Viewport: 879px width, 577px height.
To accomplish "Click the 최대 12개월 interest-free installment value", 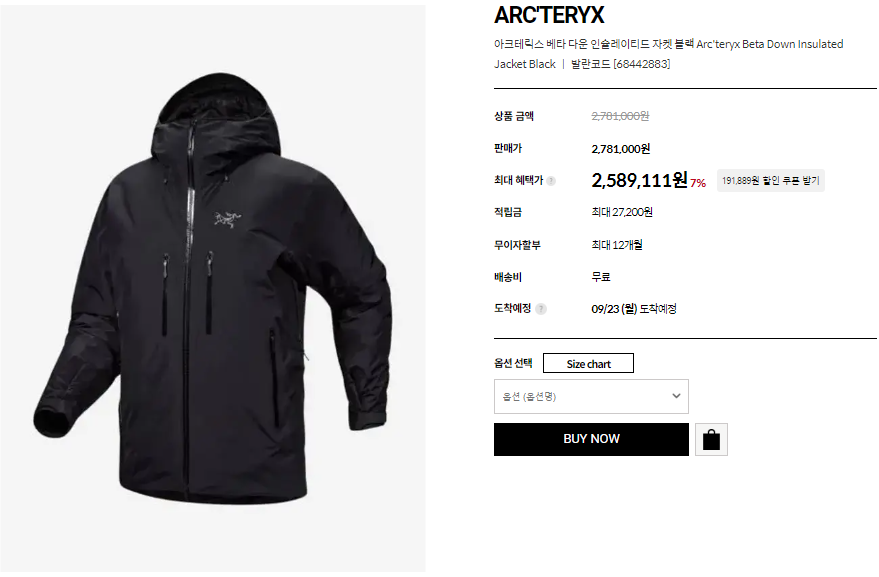I will click(x=617, y=245).
